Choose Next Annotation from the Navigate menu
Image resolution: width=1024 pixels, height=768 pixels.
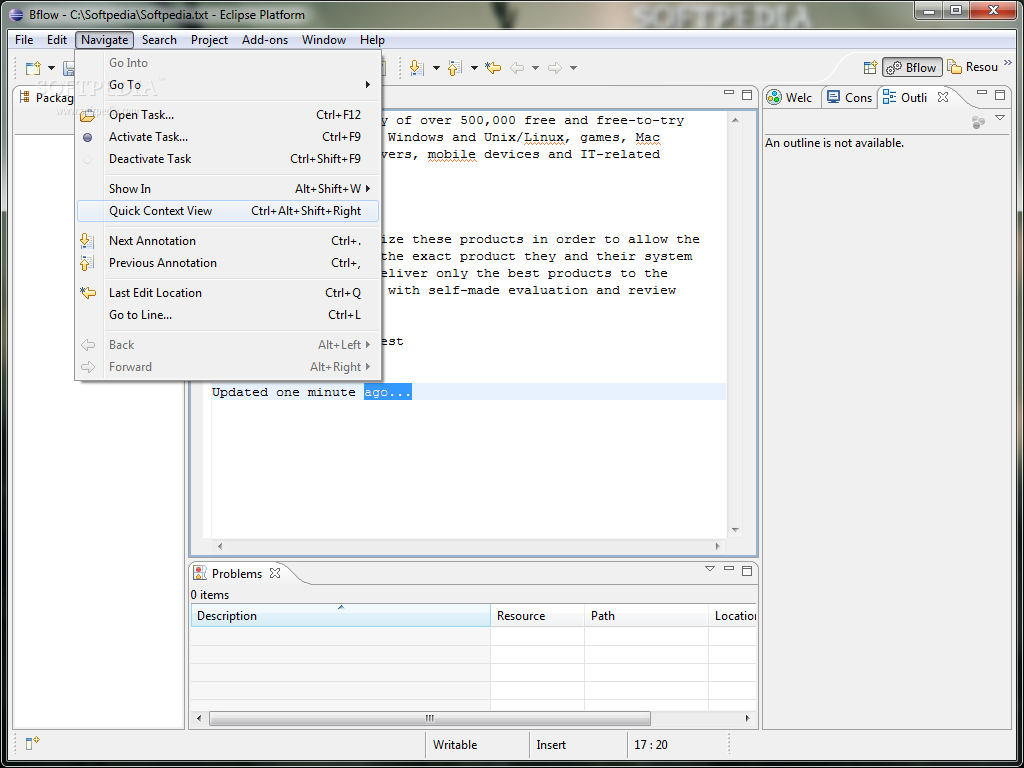[228, 241]
